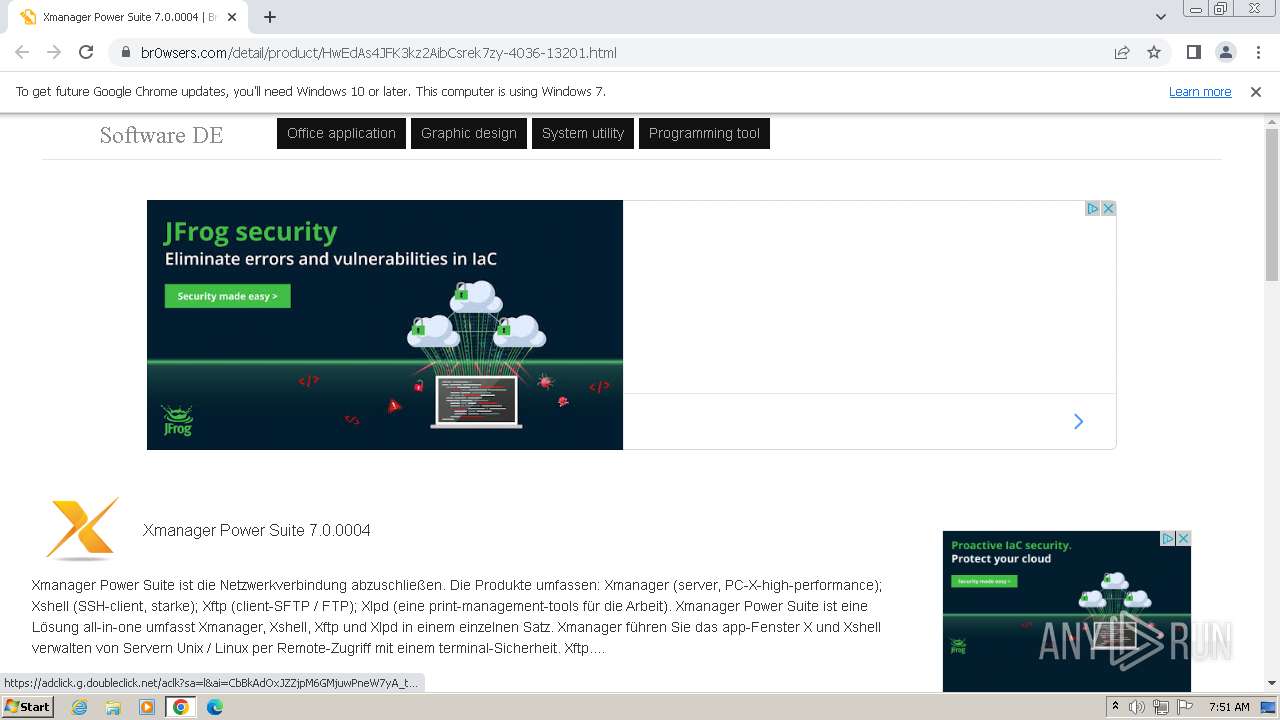Share this page icon in address bar

(x=1122, y=53)
